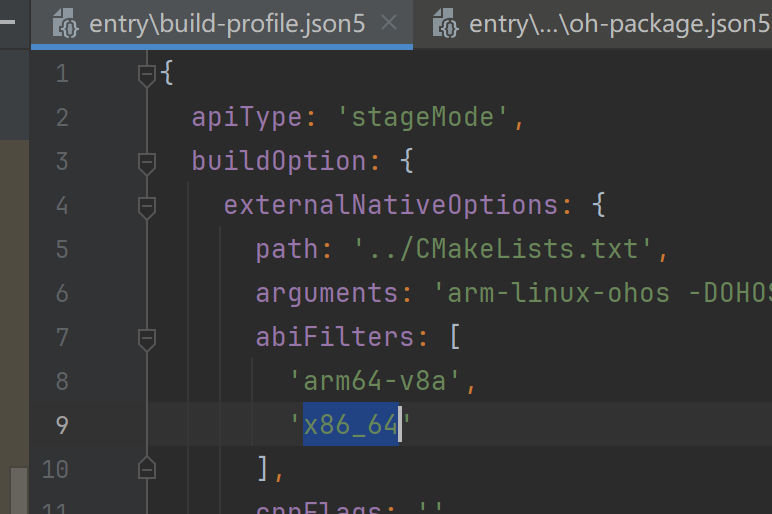772x514 pixels.
Task: Switch to the entry\build-profile.json5 tab
Action: tap(227, 23)
